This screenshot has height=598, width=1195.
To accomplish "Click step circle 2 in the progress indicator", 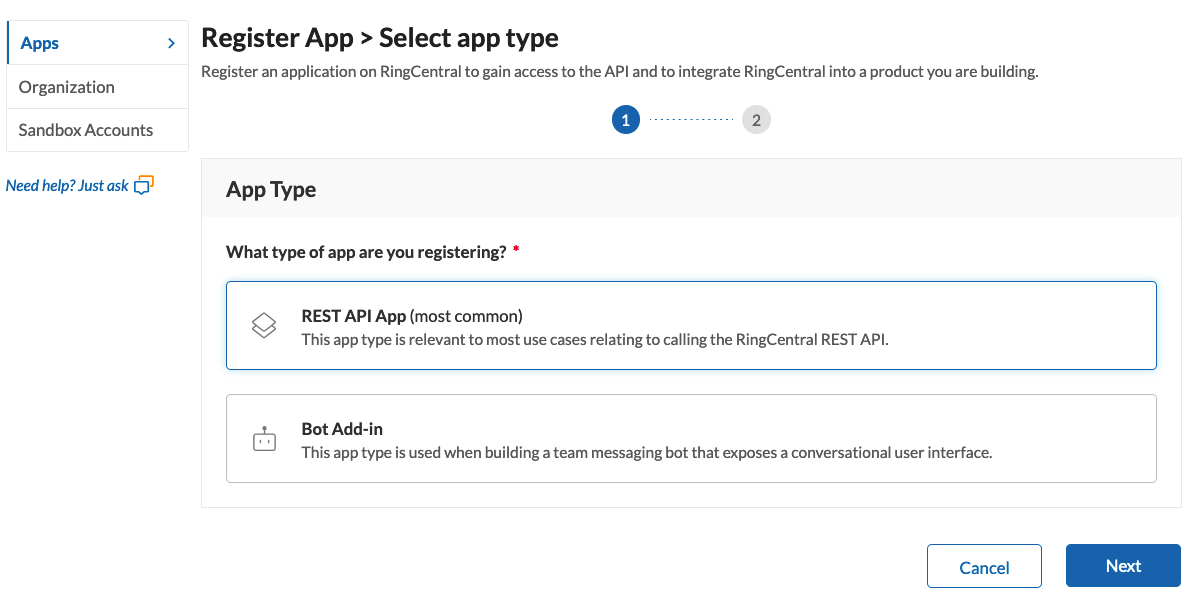I will tap(756, 119).
